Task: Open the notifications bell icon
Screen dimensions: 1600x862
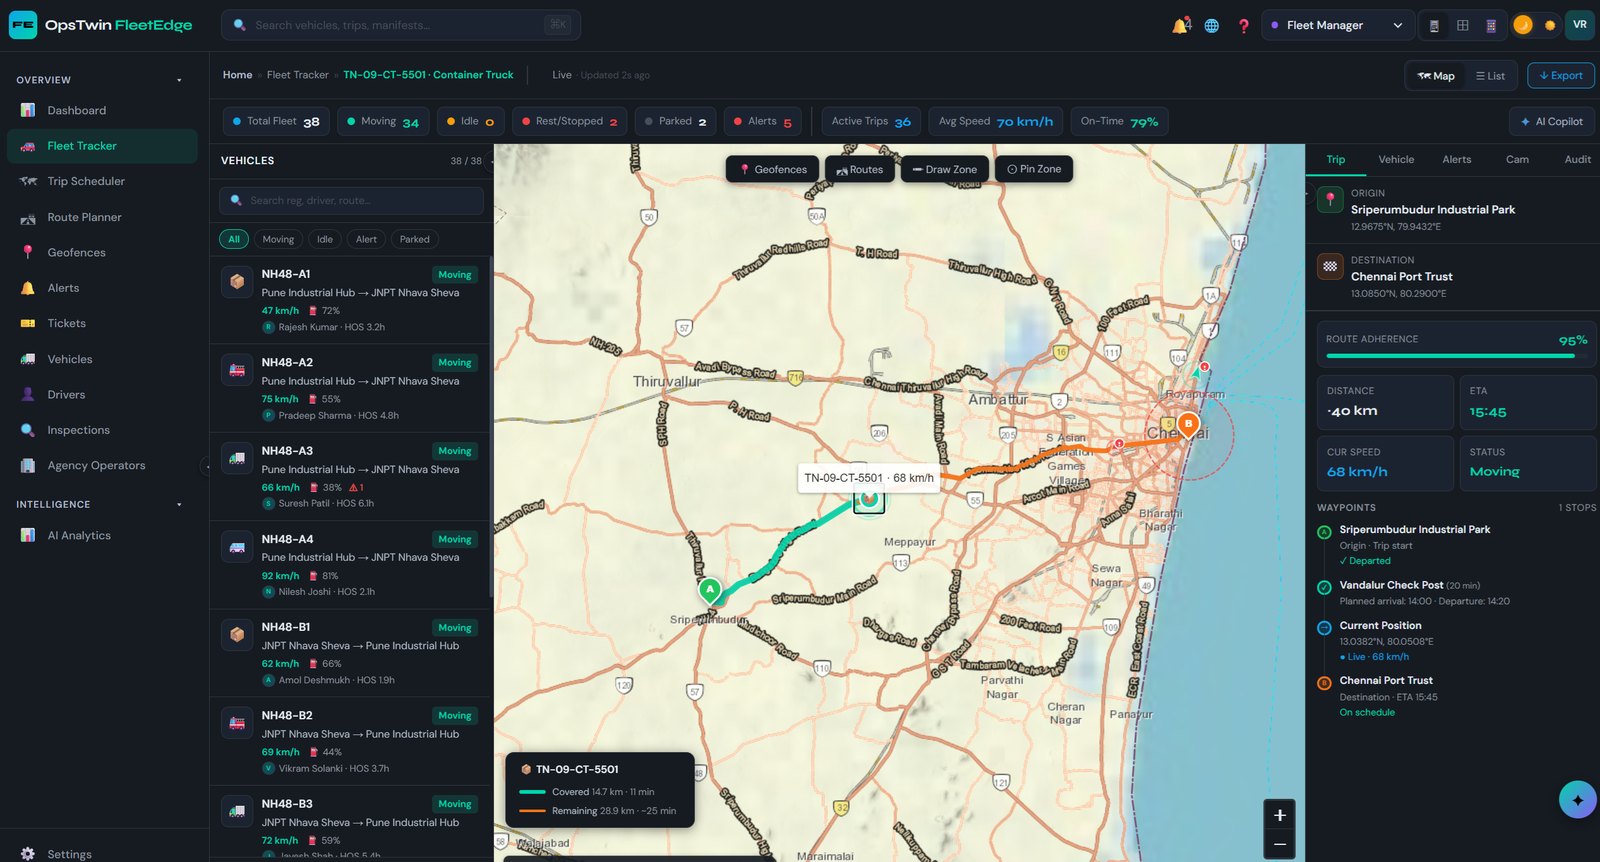Action: (x=1181, y=25)
